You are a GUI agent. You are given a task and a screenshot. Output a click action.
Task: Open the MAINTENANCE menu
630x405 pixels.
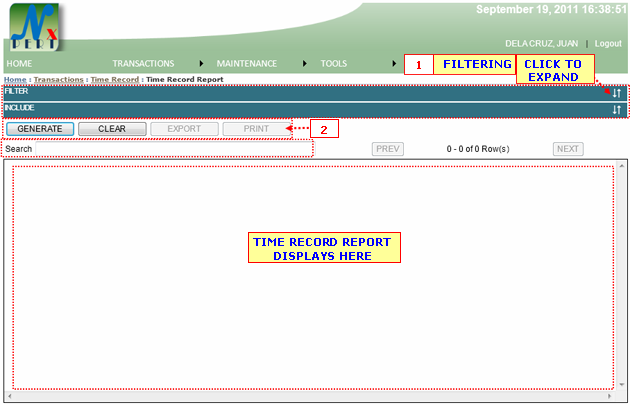[247, 63]
